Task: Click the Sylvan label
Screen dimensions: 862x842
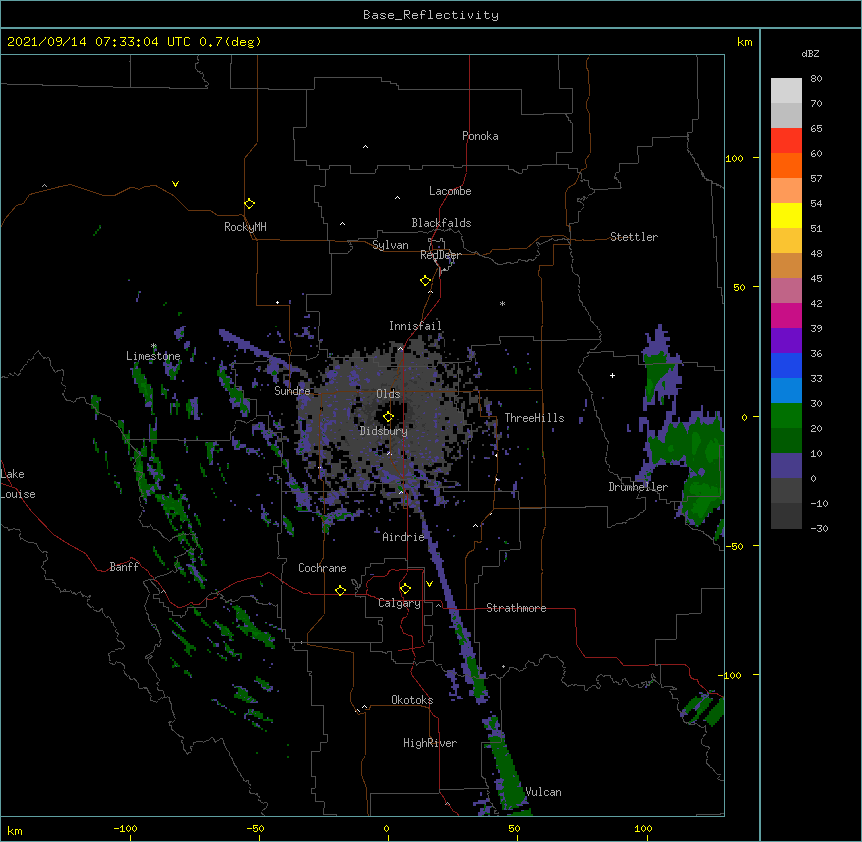Action: (x=390, y=245)
